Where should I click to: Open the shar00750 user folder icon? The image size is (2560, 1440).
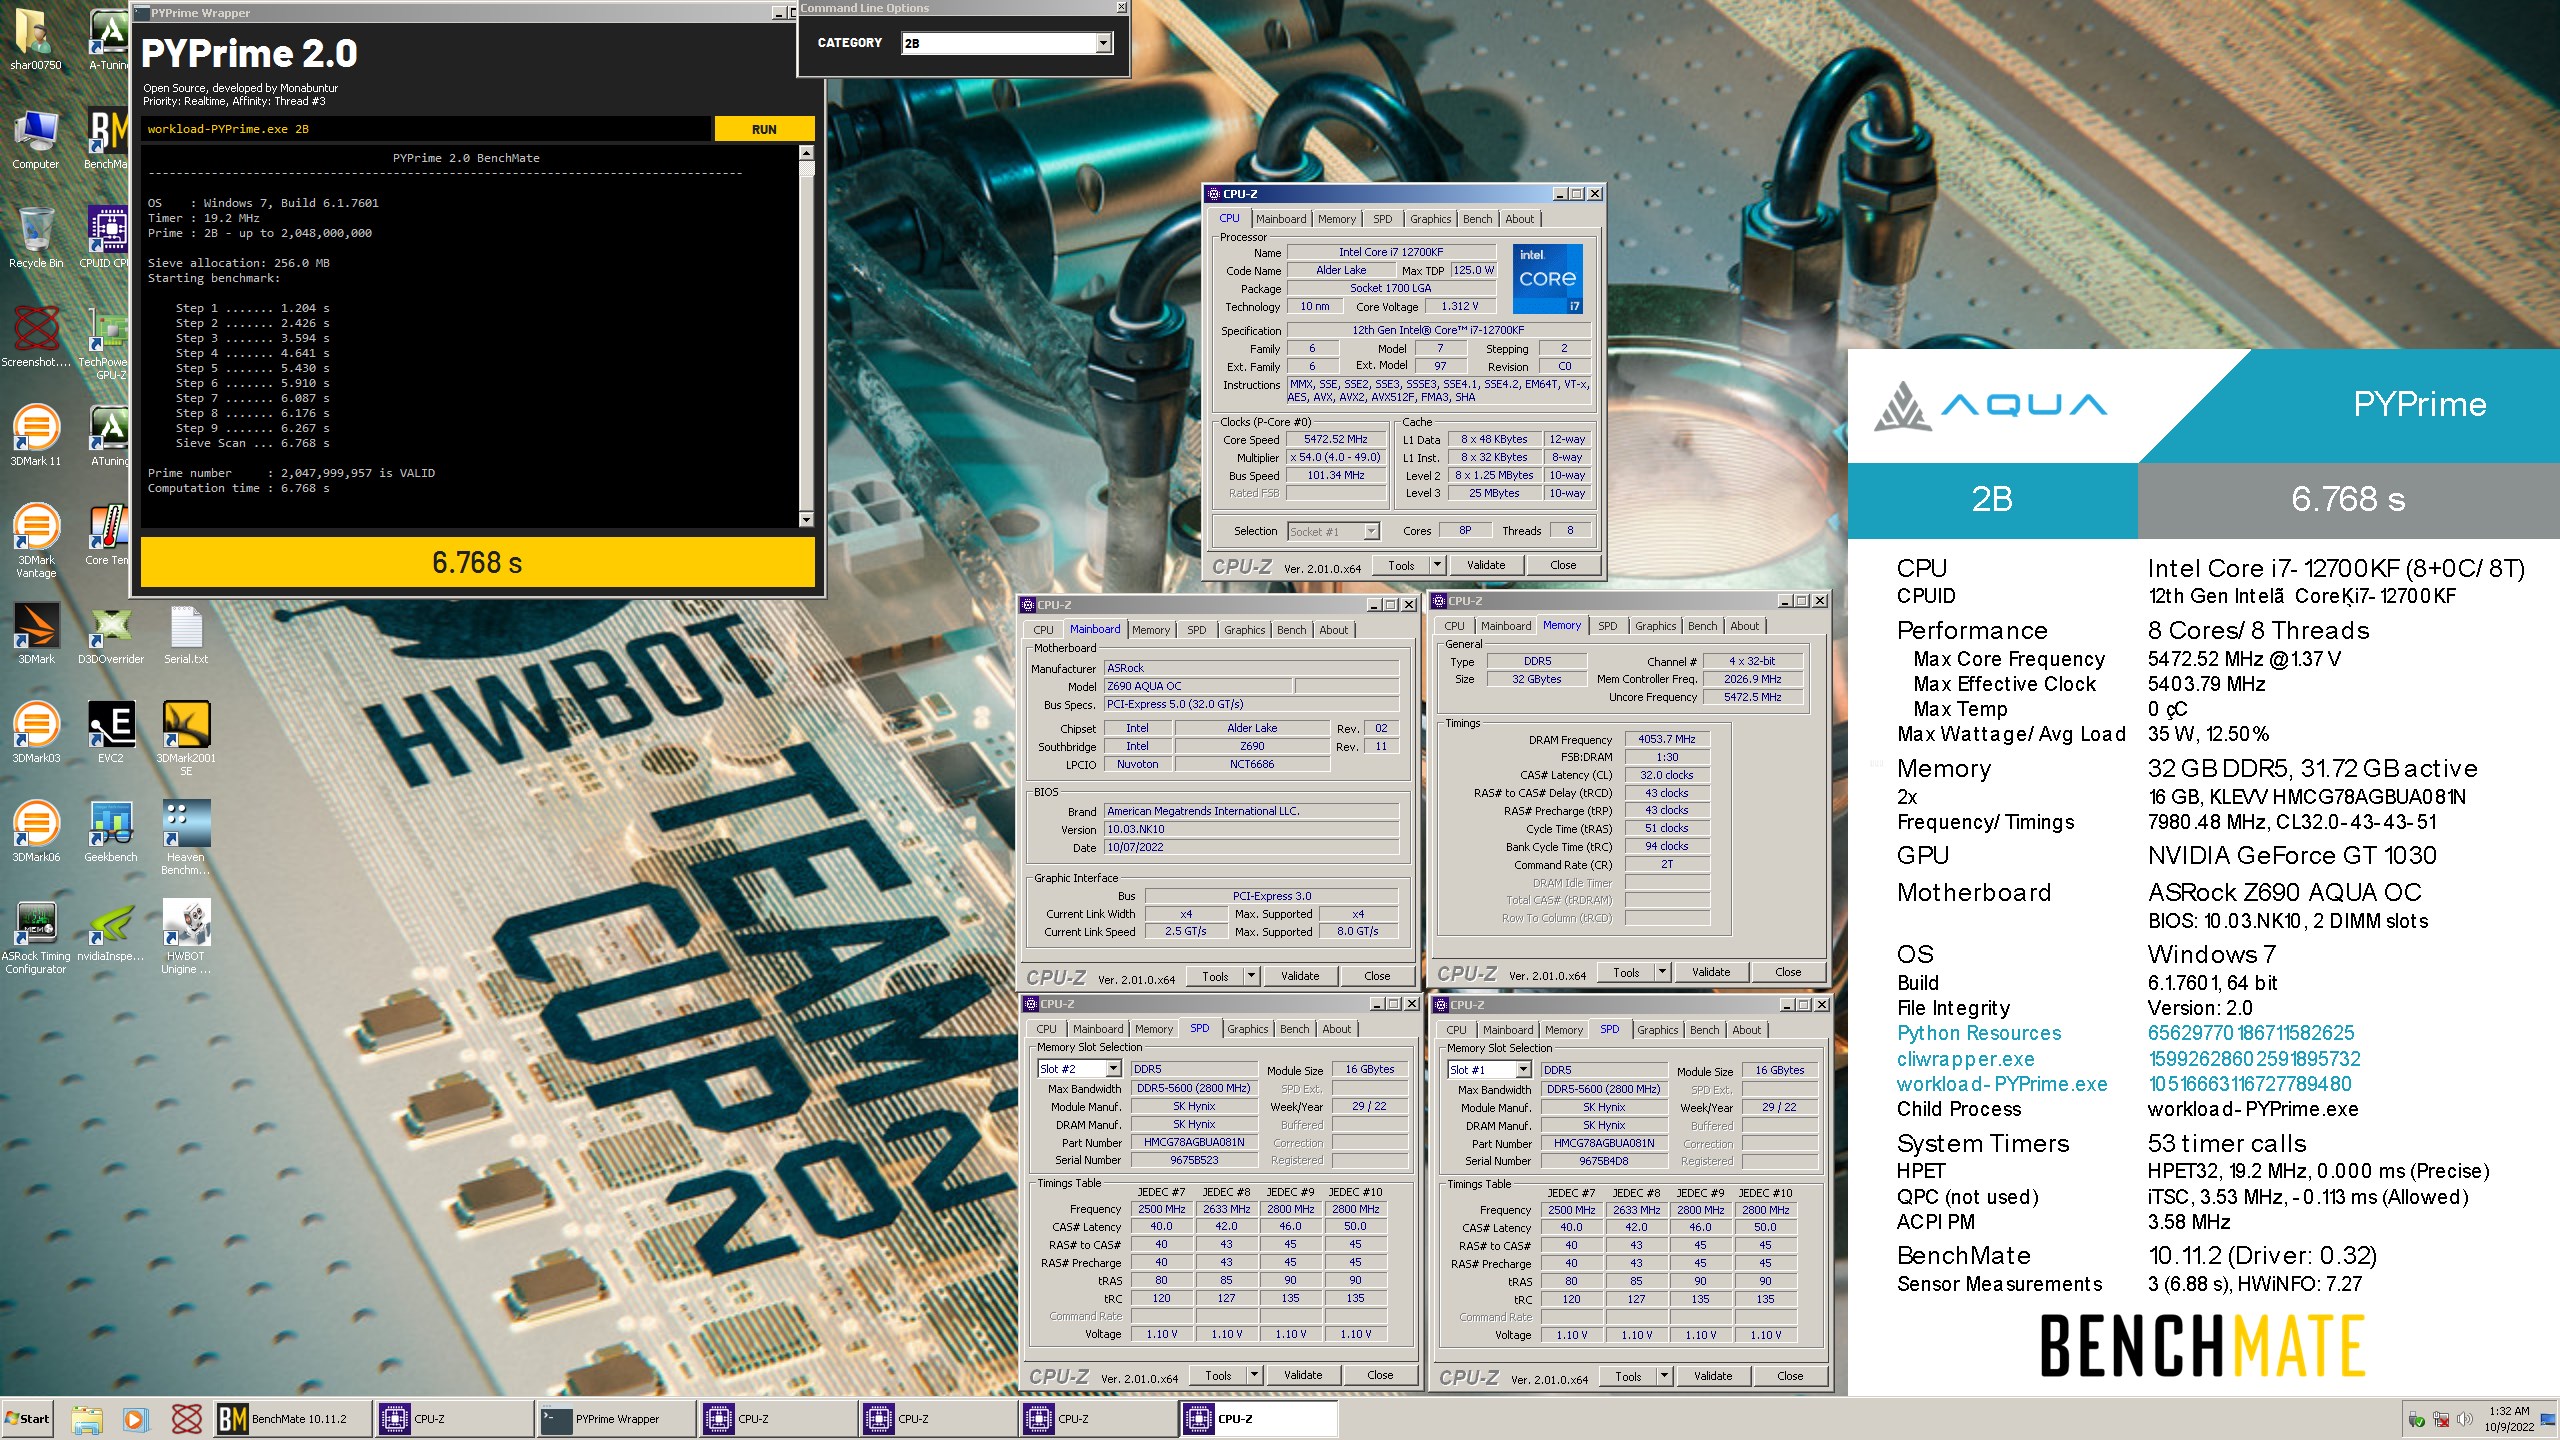coord(35,40)
